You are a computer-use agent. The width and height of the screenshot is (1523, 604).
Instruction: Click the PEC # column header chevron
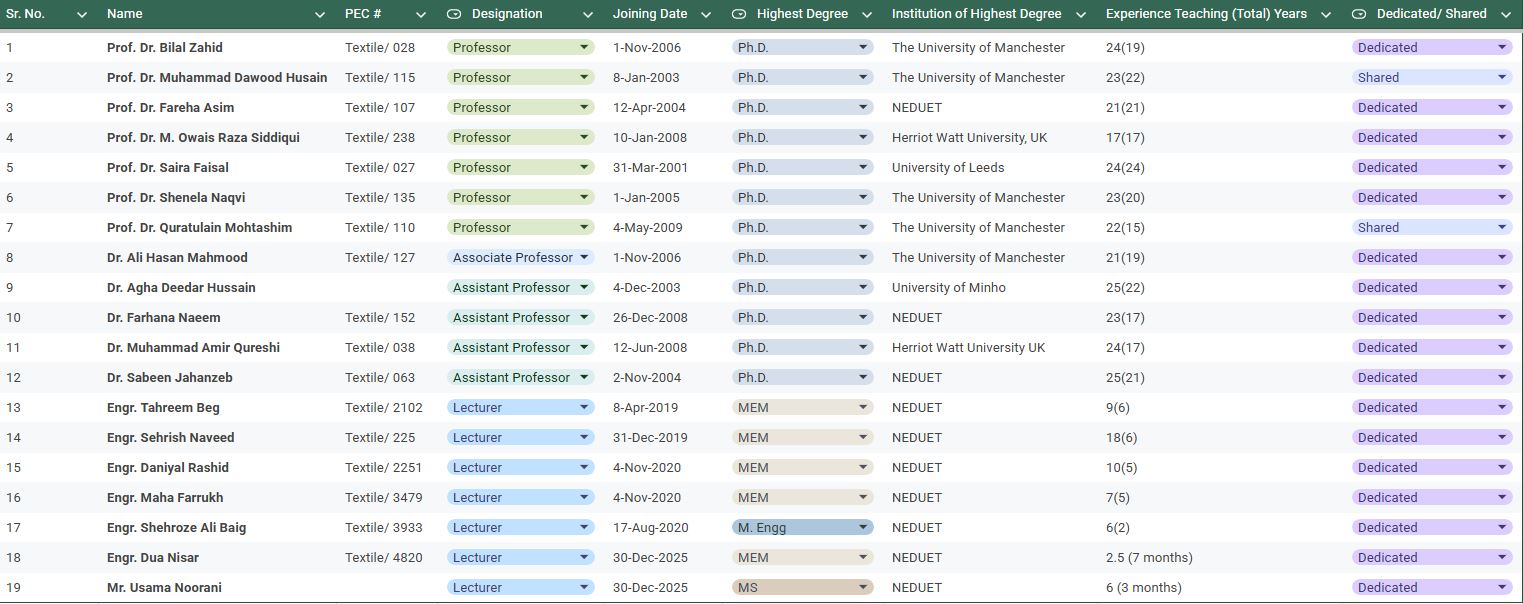(x=421, y=15)
